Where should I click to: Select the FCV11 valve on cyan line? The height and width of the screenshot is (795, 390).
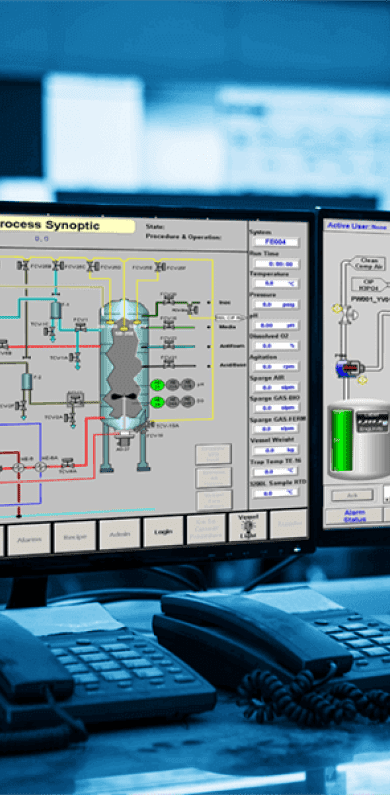coord(80,327)
